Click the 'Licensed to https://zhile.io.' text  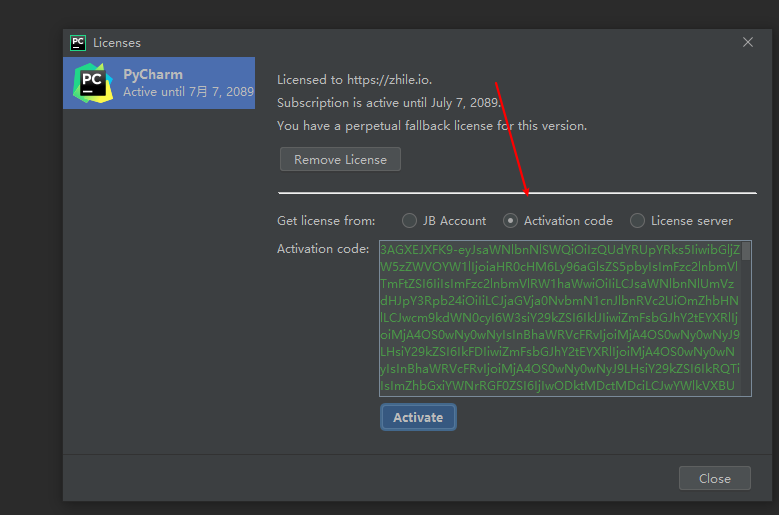pyautogui.click(x=354, y=79)
